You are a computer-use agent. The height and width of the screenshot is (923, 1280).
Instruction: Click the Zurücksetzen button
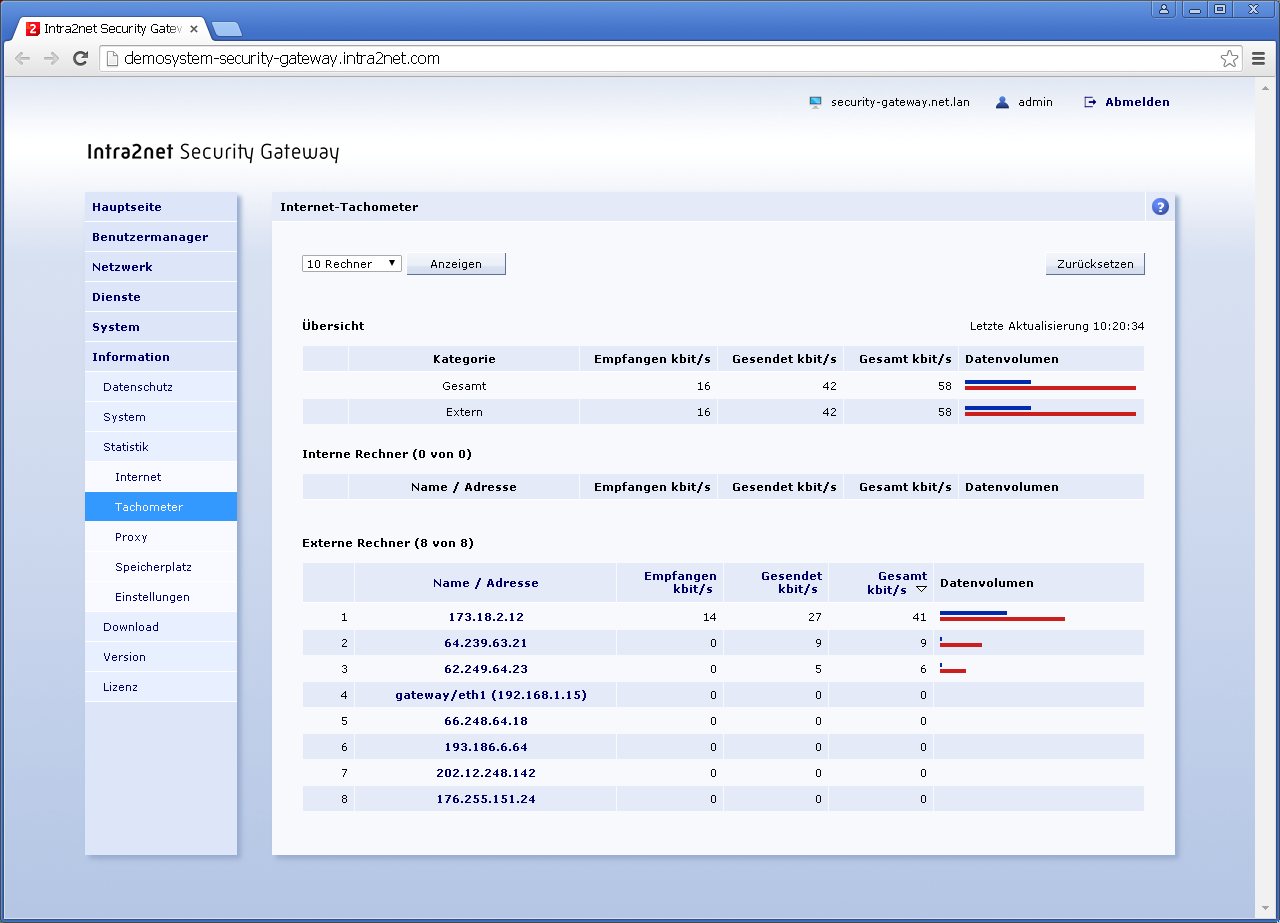1095,264
